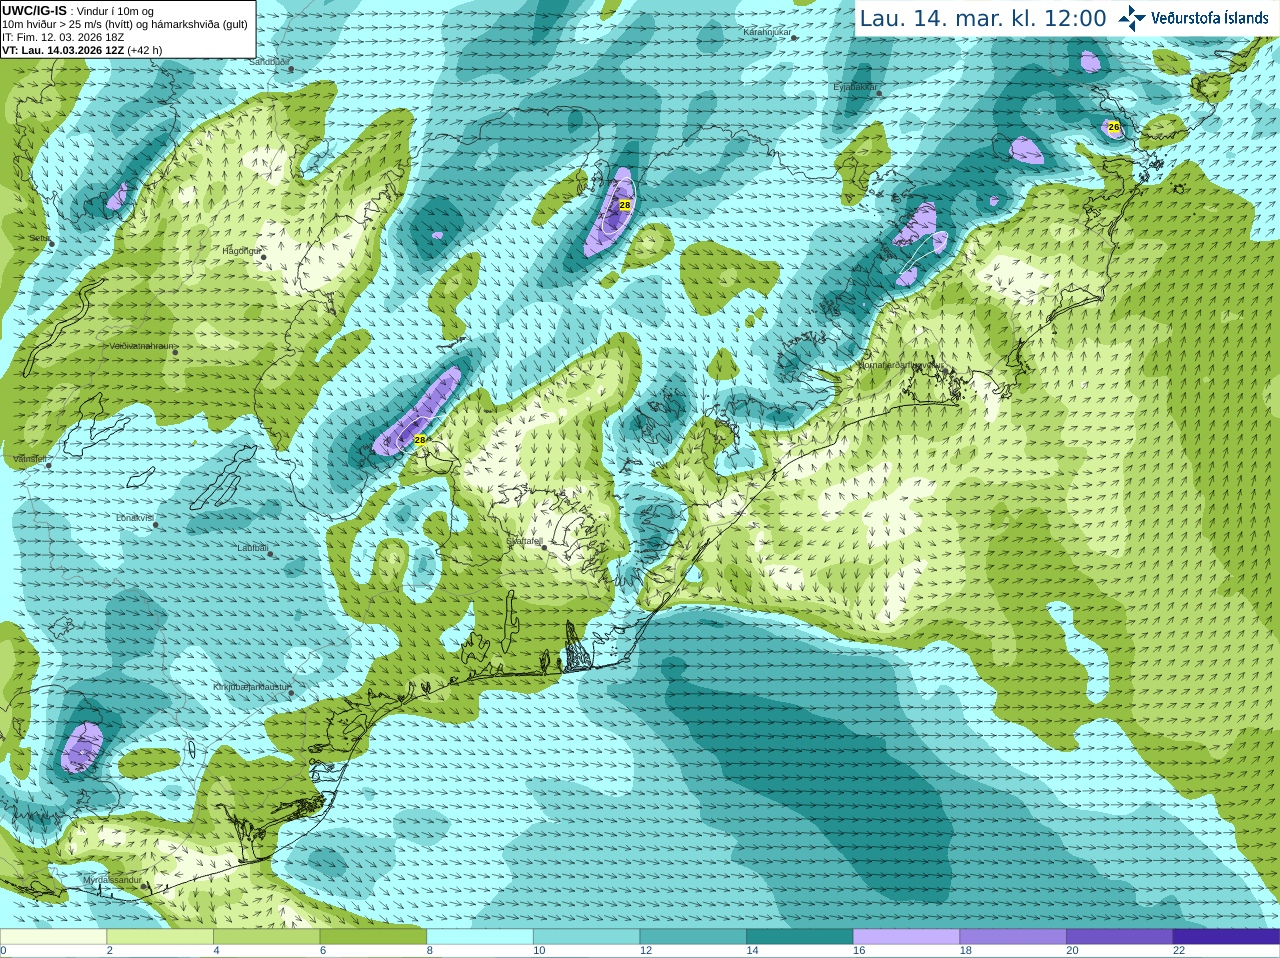Click the Hágöngur station label

point(240,251)
